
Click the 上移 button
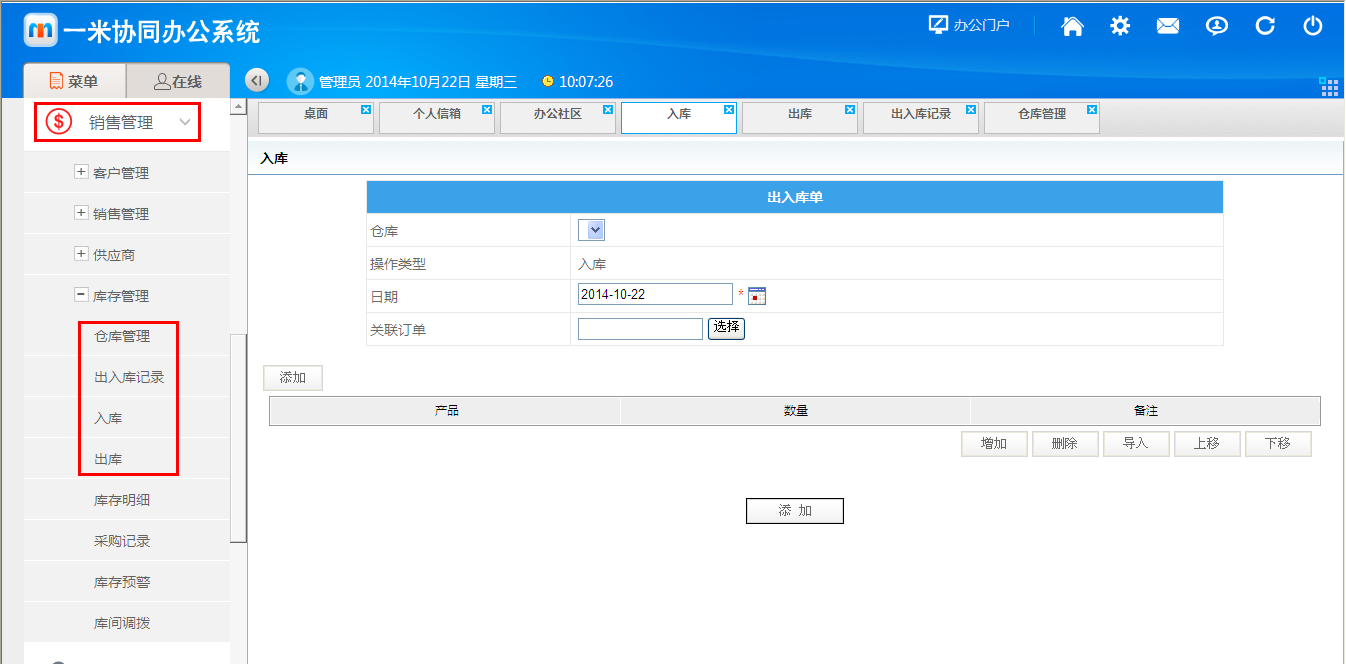click(x=1207, y=444)
